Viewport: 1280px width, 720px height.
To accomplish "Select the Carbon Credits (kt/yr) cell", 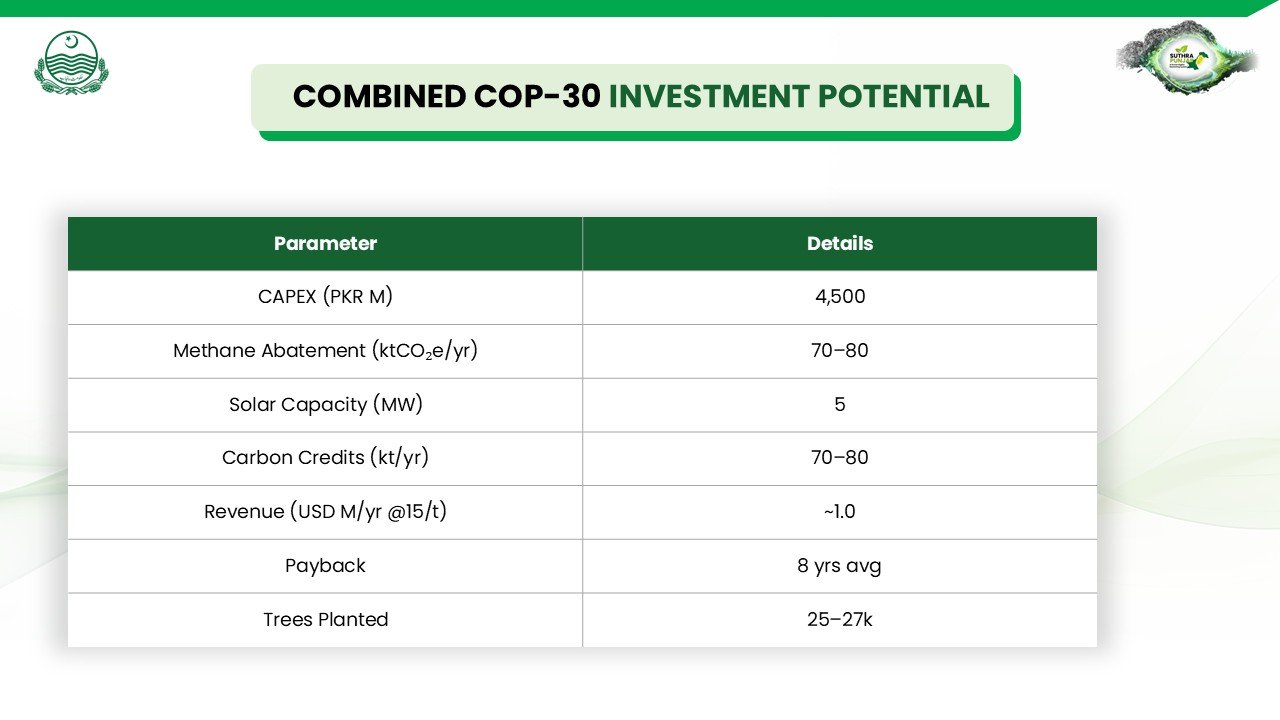I will point(325,458).
